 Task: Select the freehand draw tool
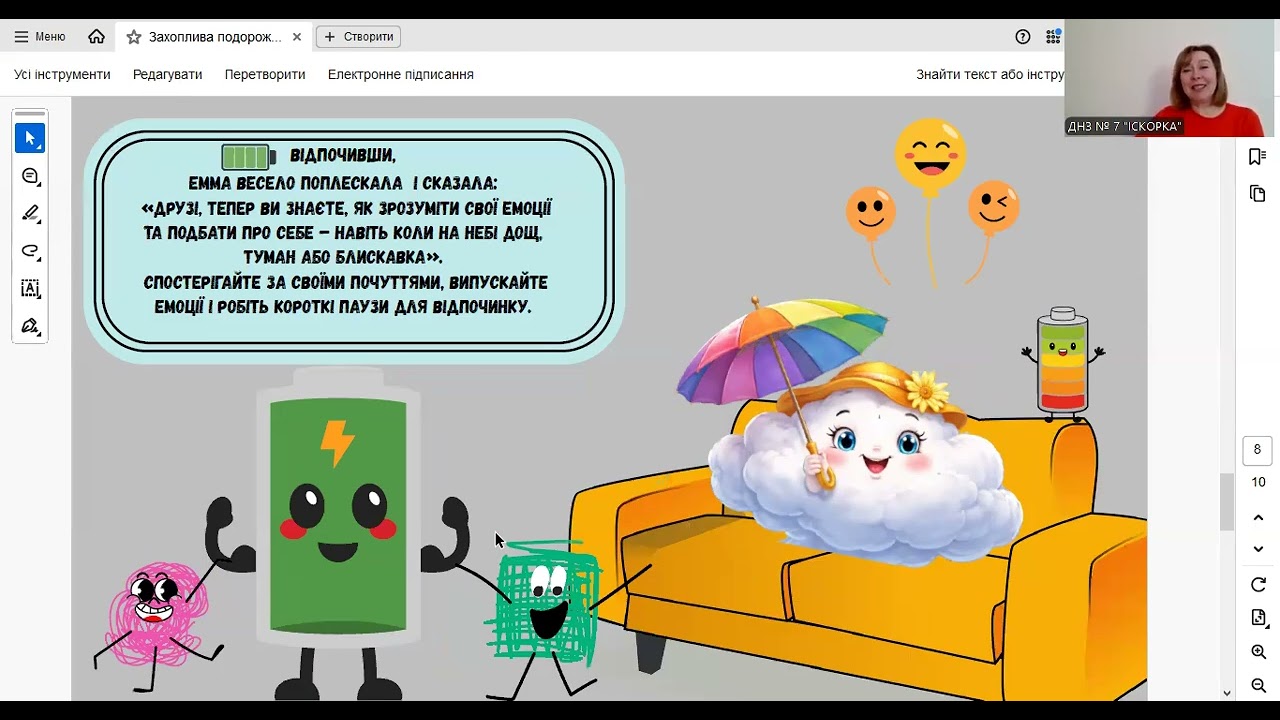30,251
